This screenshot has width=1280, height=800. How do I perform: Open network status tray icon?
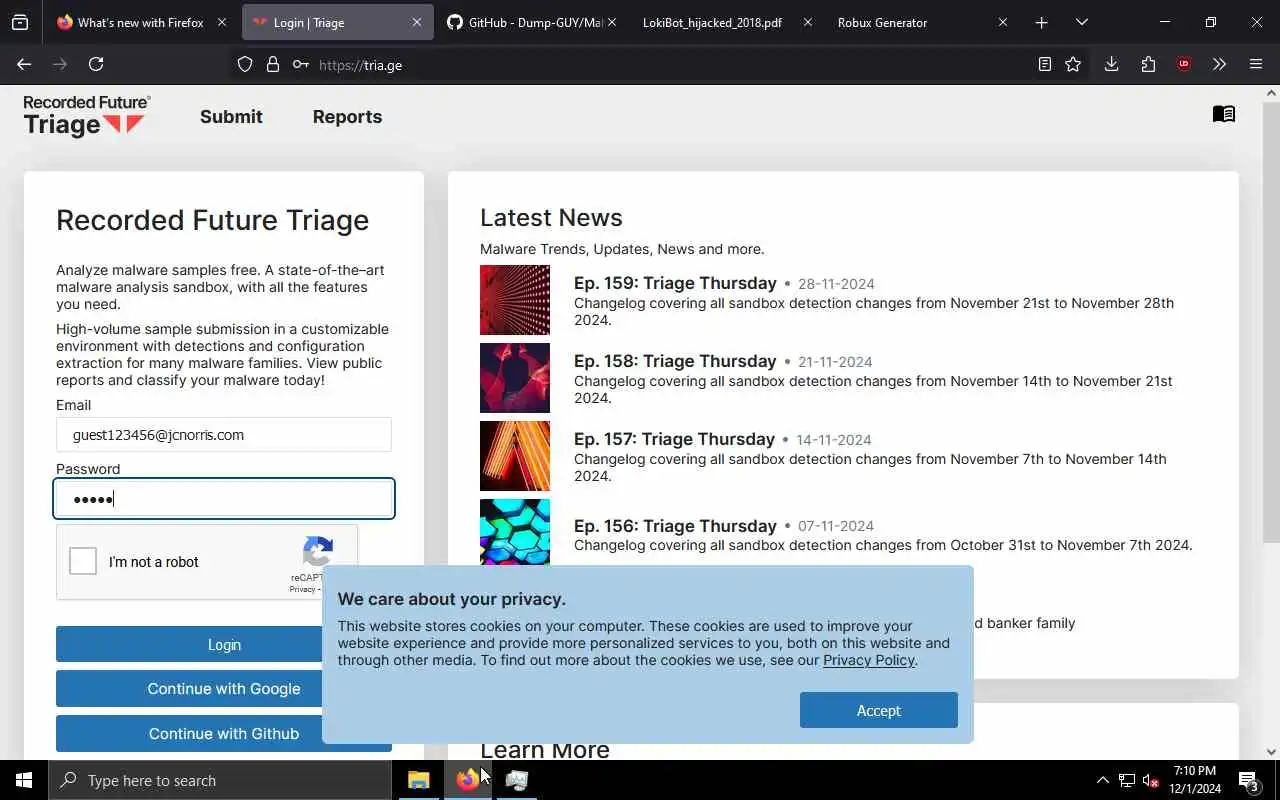pyautogui.click(x=1127, y=780)
